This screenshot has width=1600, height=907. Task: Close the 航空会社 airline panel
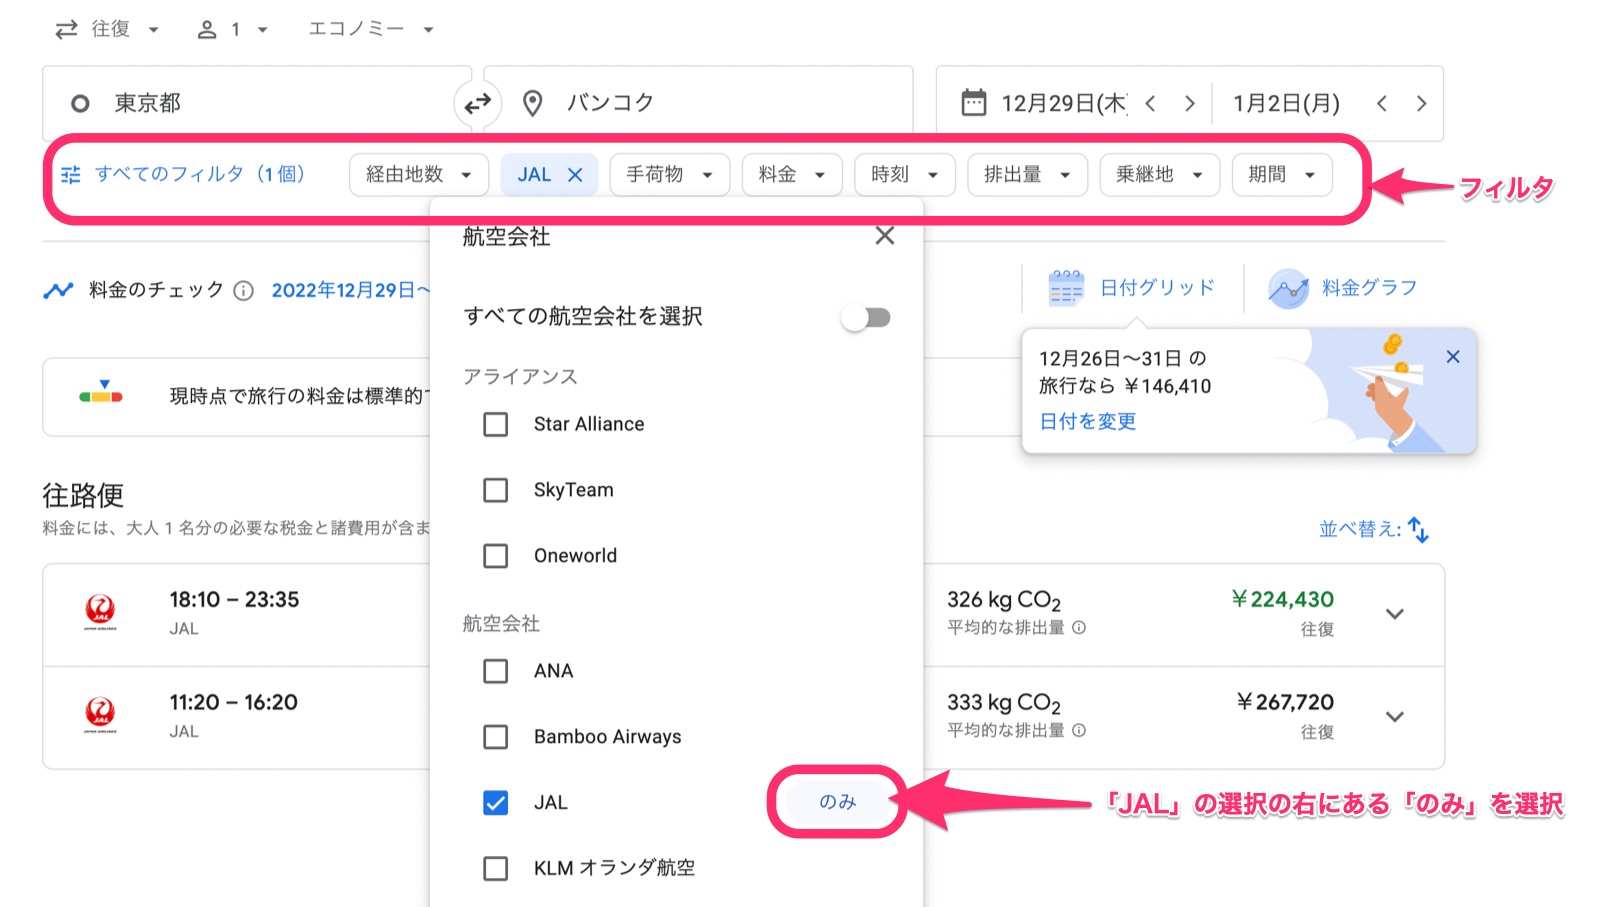click(x=885, y=236)
